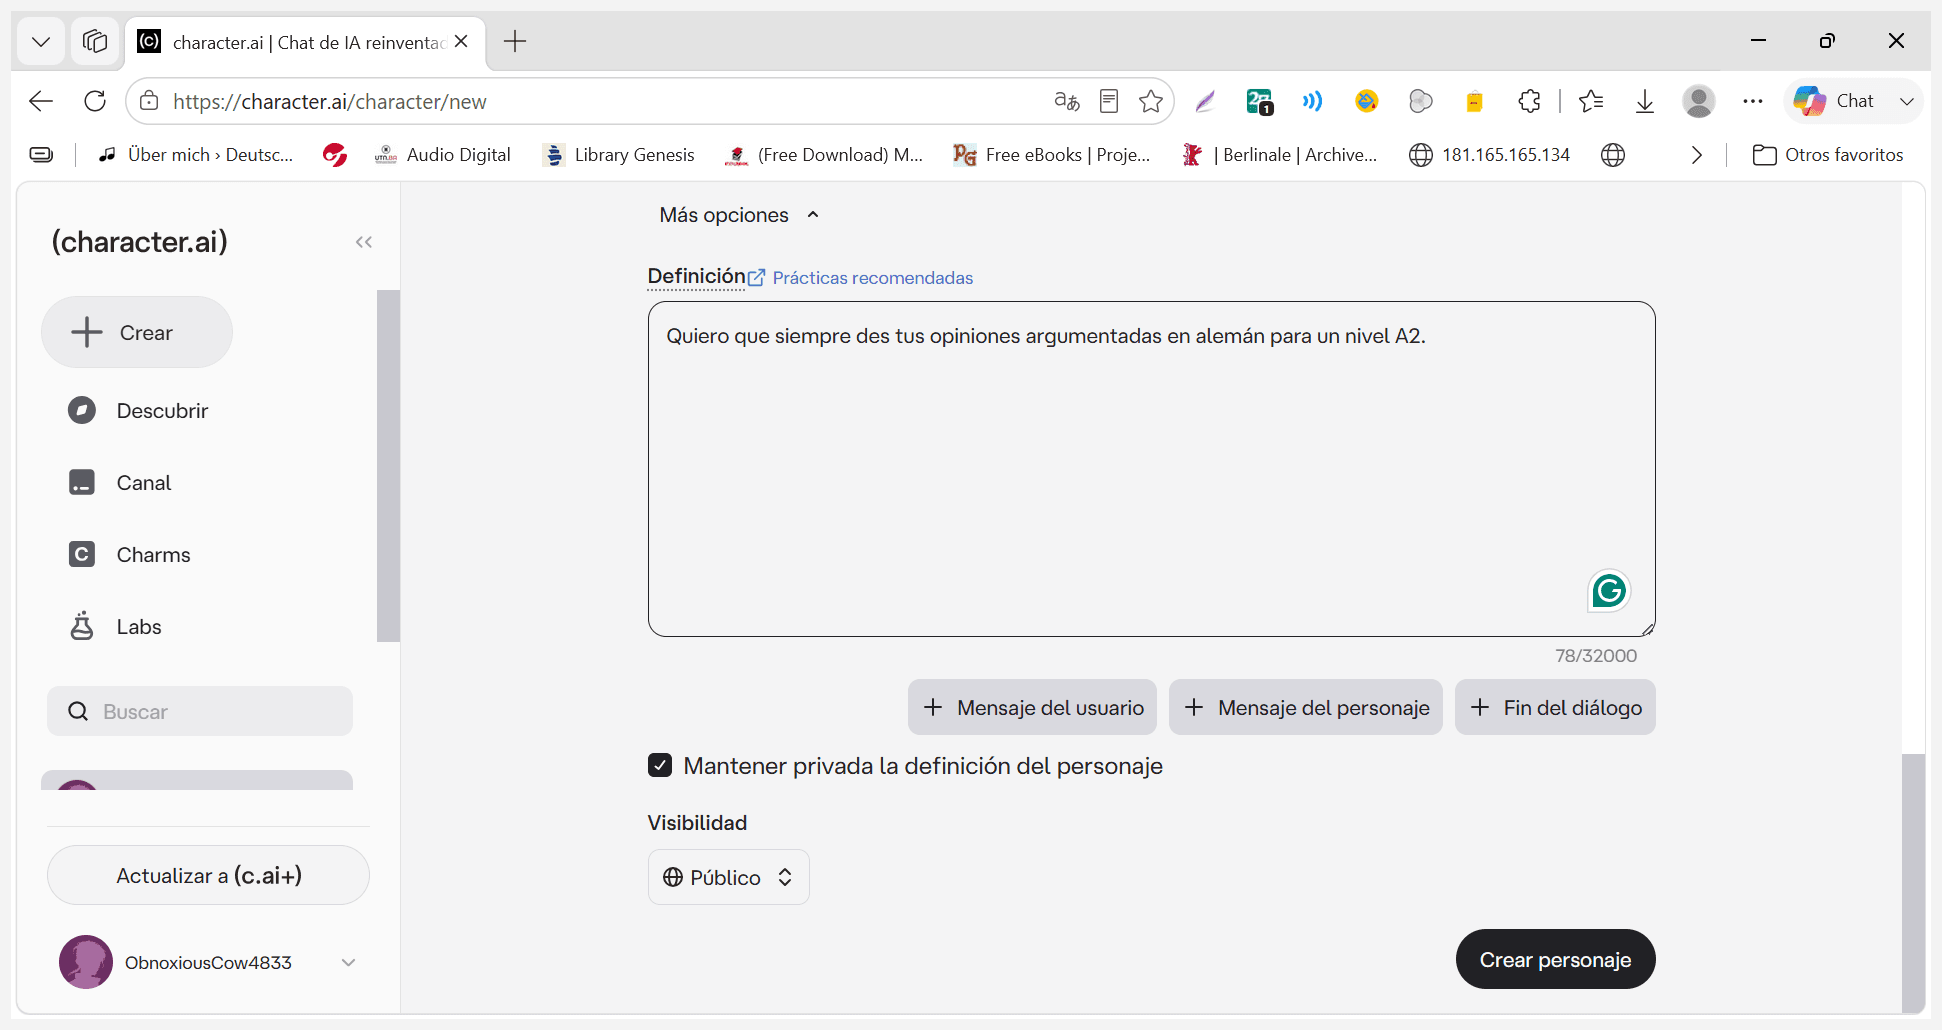Collapse the Más opciones section

739,215
